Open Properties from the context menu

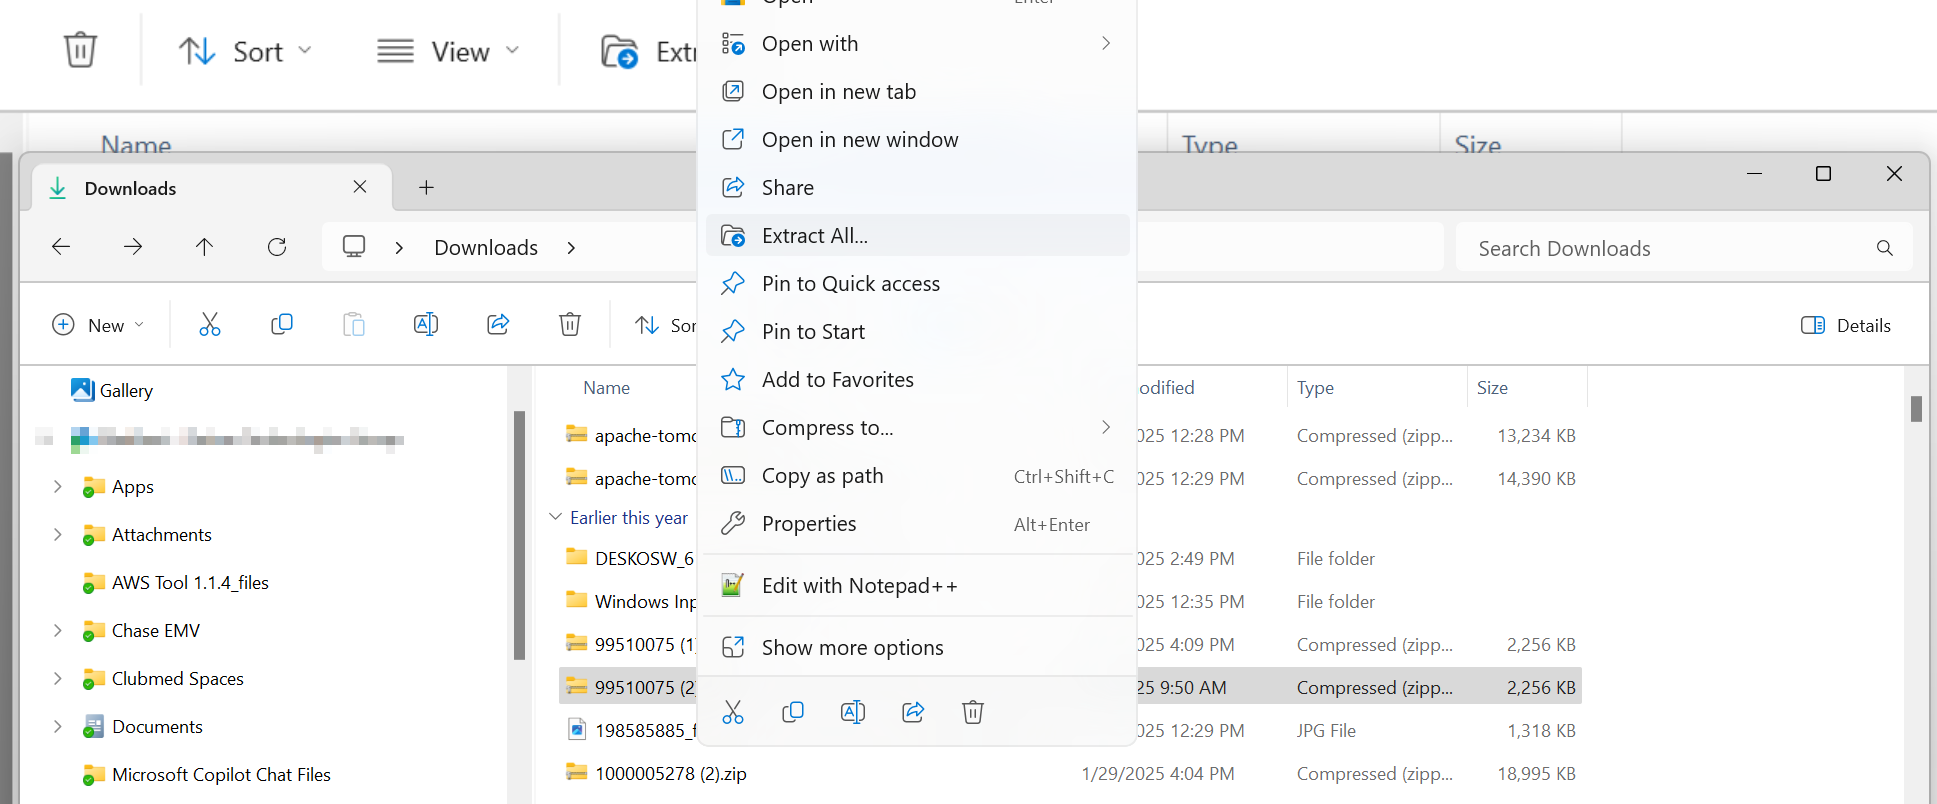tap(917, 523)
